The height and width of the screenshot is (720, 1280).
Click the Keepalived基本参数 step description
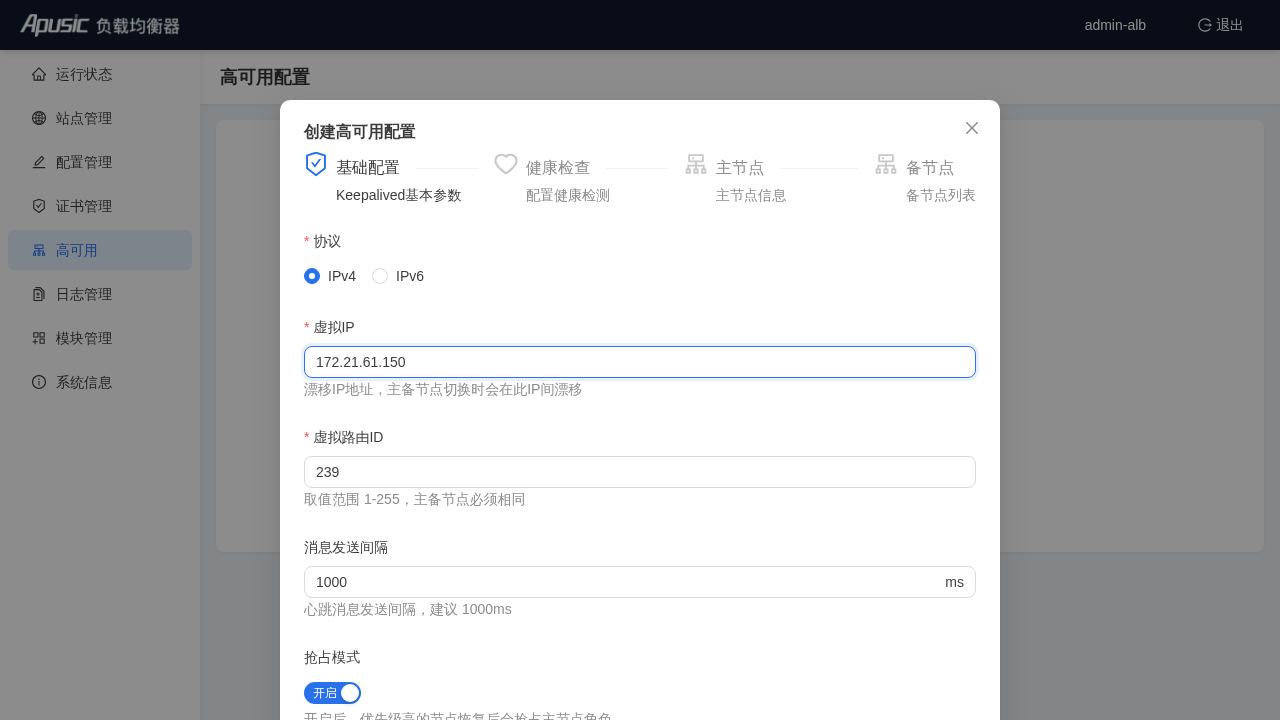[x=399, y=195]
